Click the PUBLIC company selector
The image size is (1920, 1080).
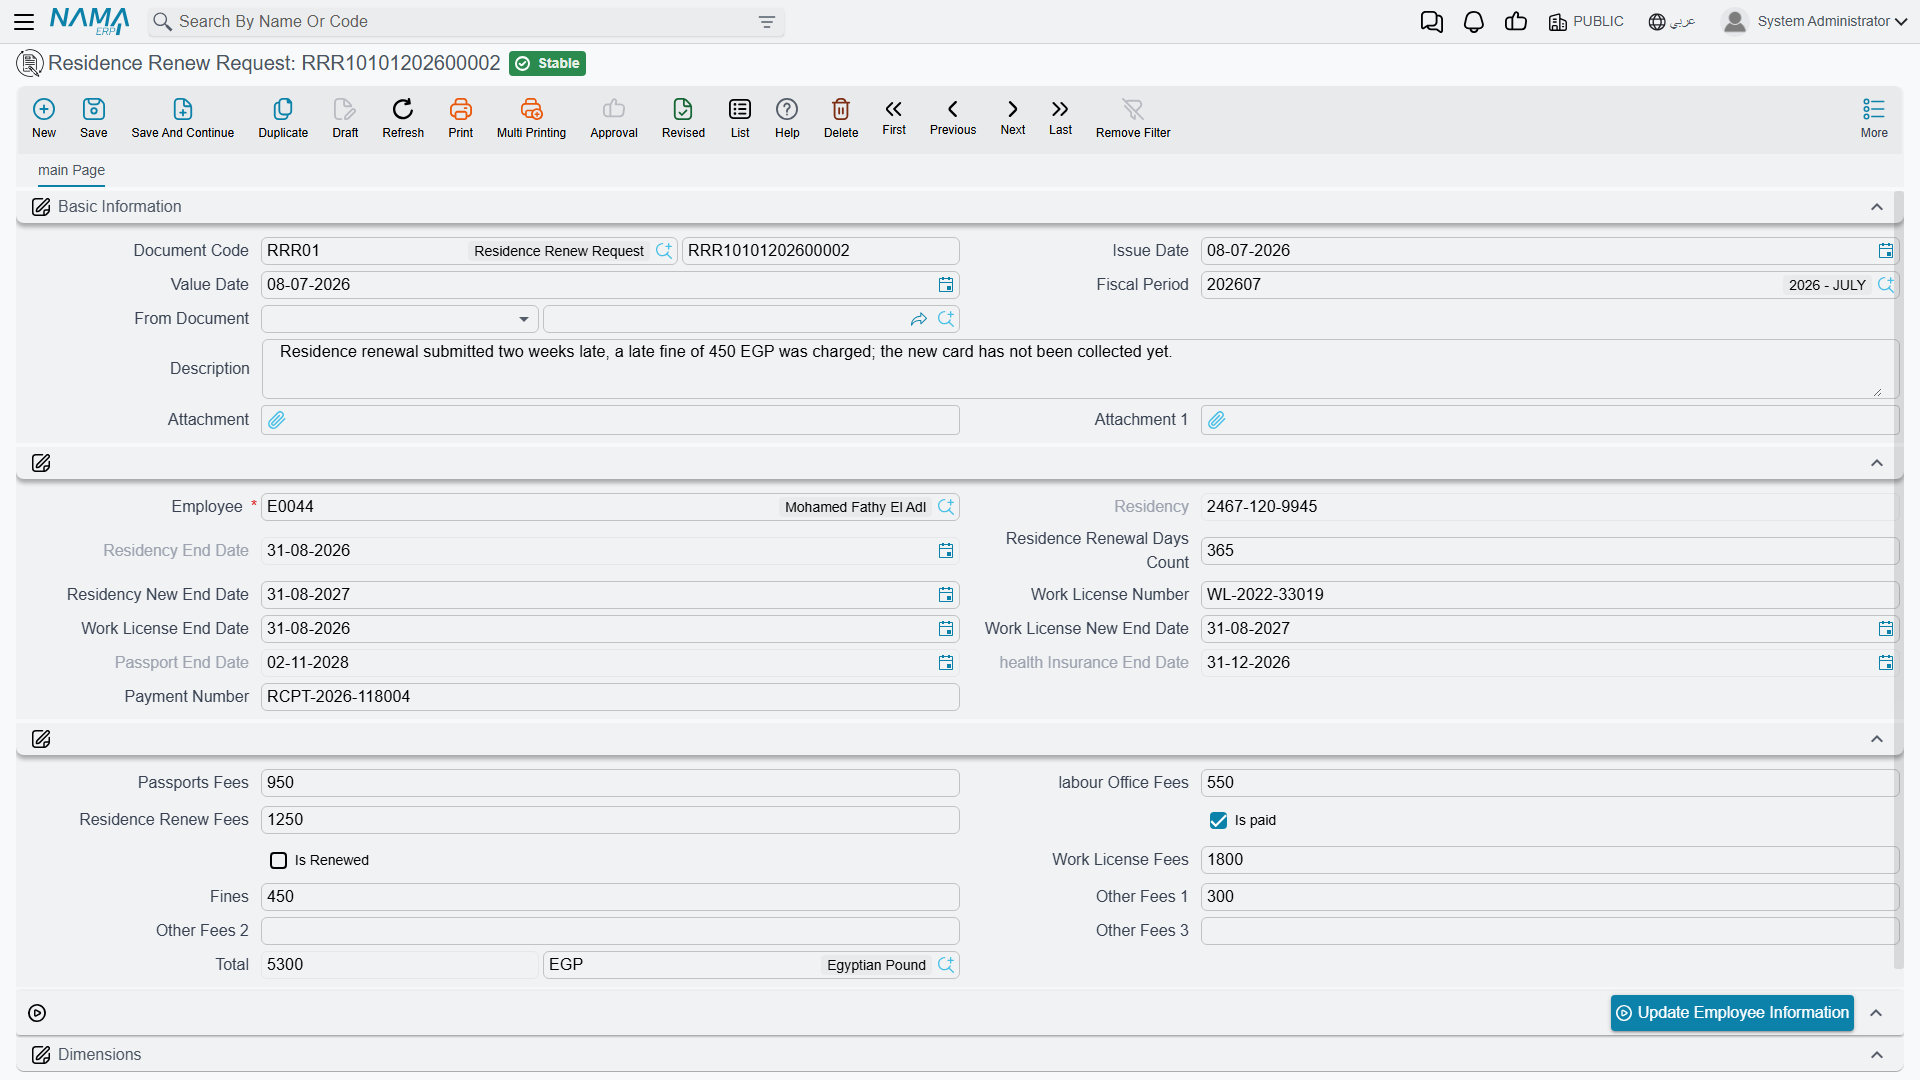pos(1586,22)
